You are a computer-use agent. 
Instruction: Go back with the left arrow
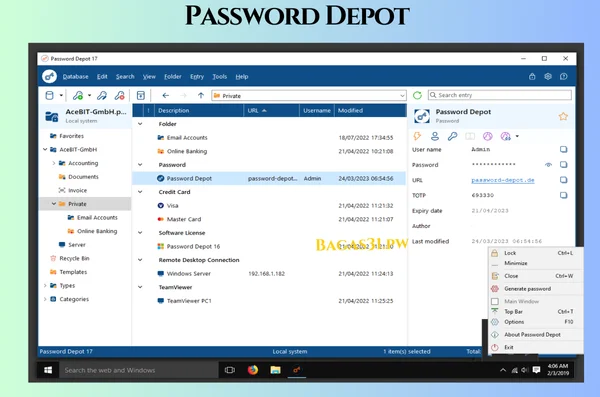(165, 95)
